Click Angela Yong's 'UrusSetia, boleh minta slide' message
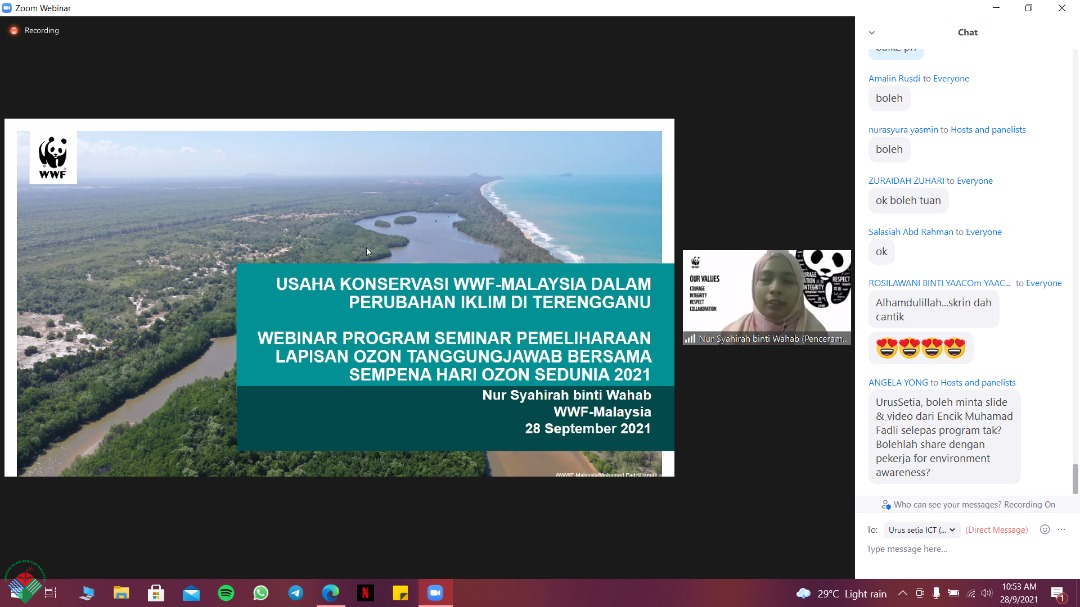The image size is (1080, 607). (x=944, y=437)
